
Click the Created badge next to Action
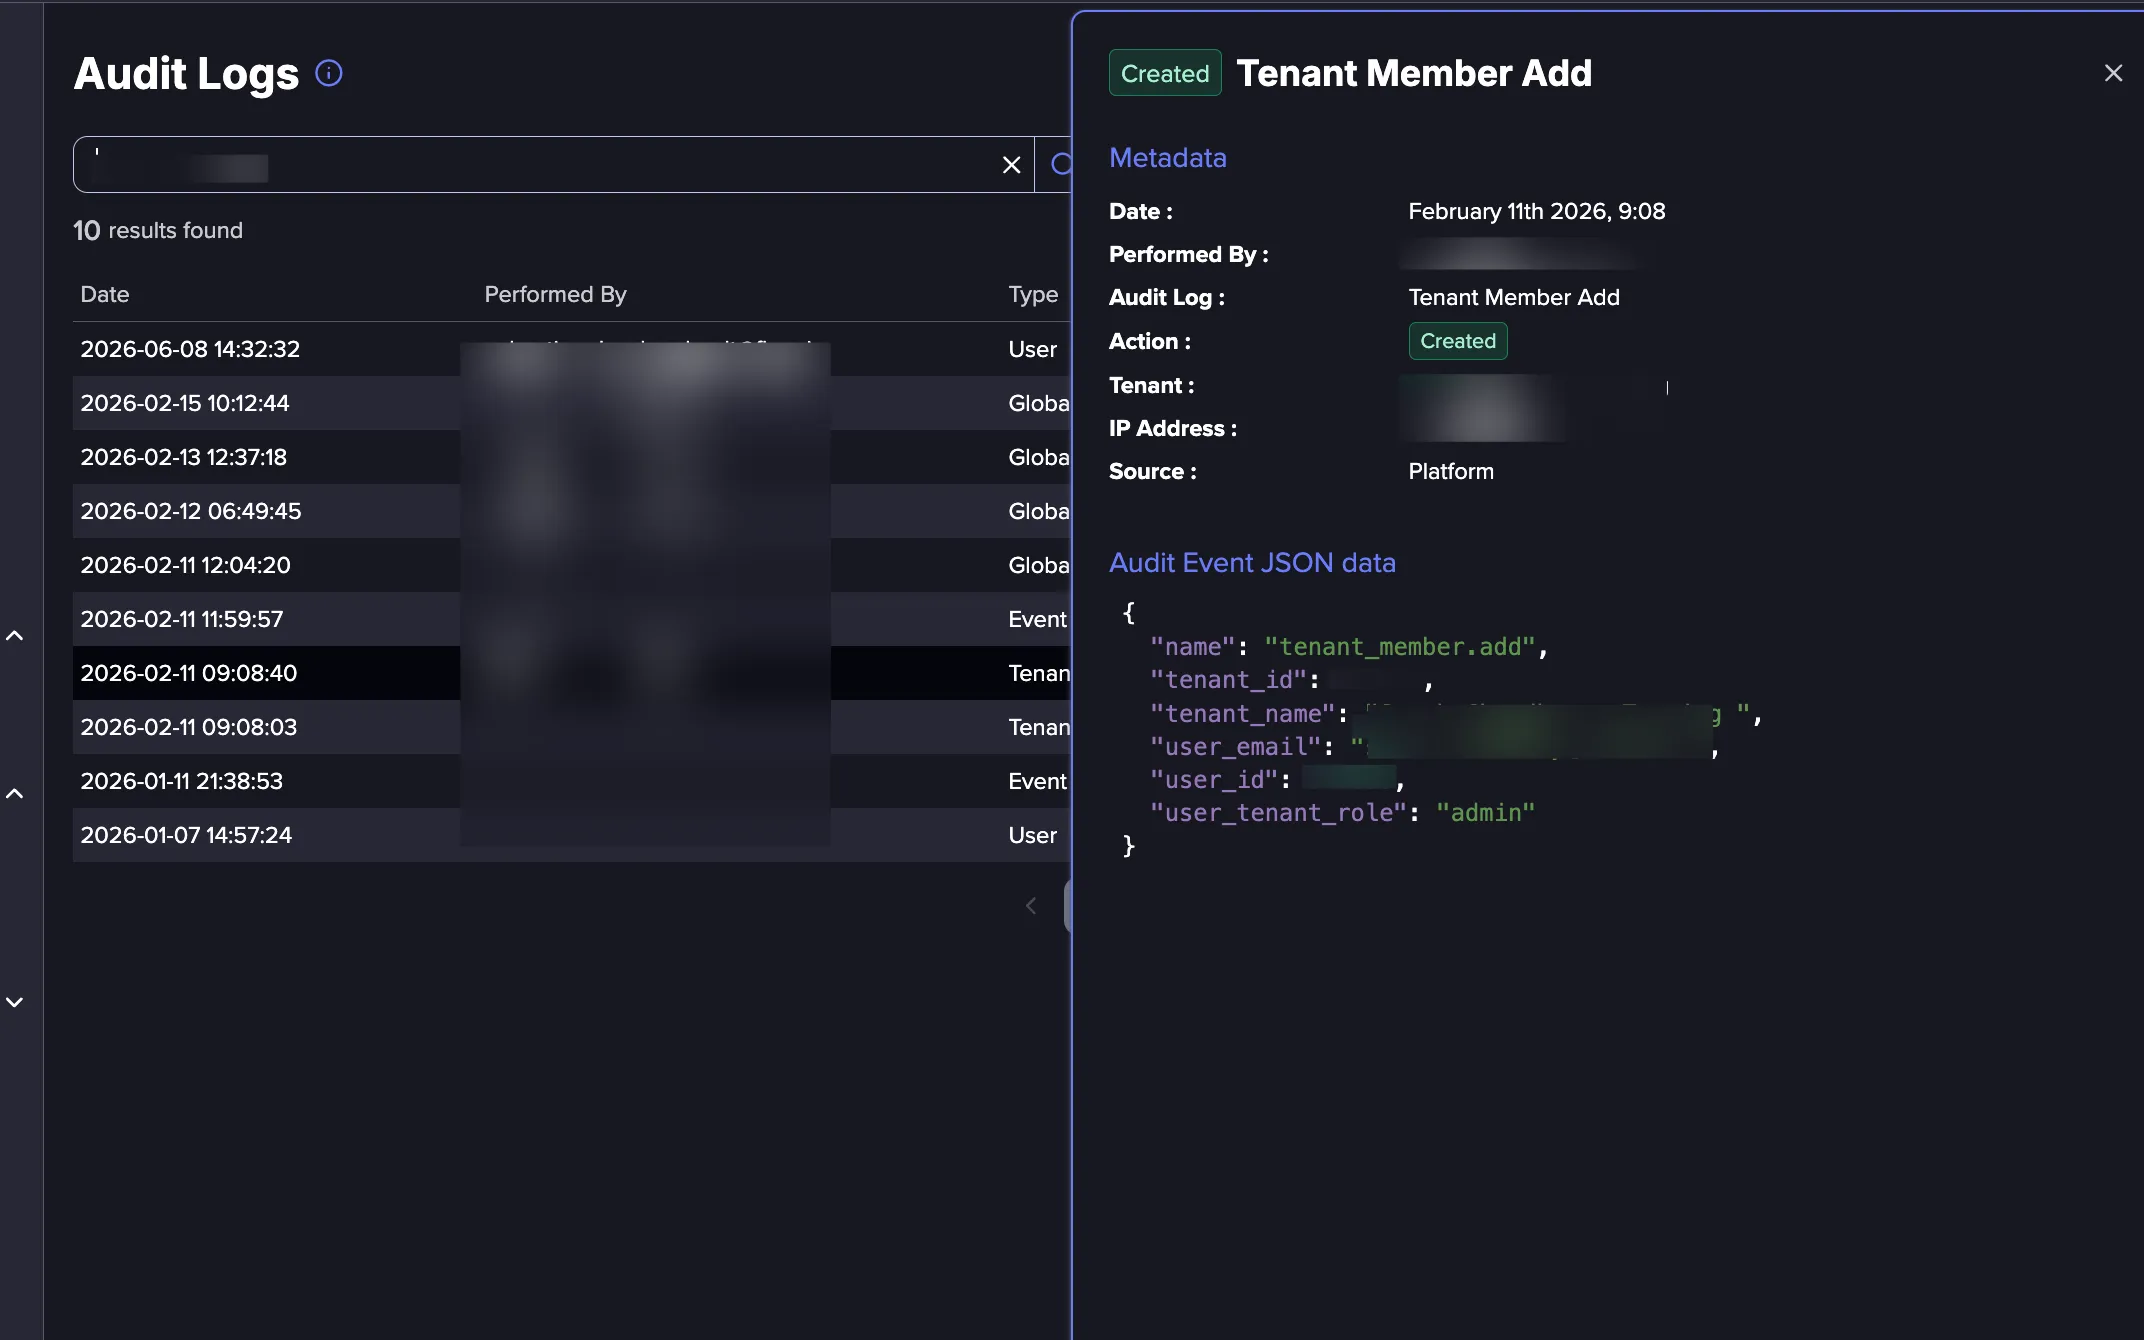point(1458,341)
